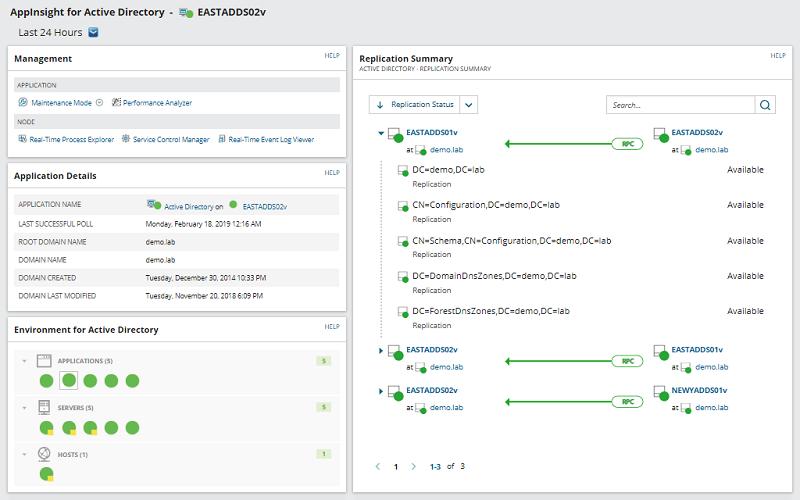Select DC=DomainDnsZones,DC=demo,DC=lab entry

click(x=494, y=276)
